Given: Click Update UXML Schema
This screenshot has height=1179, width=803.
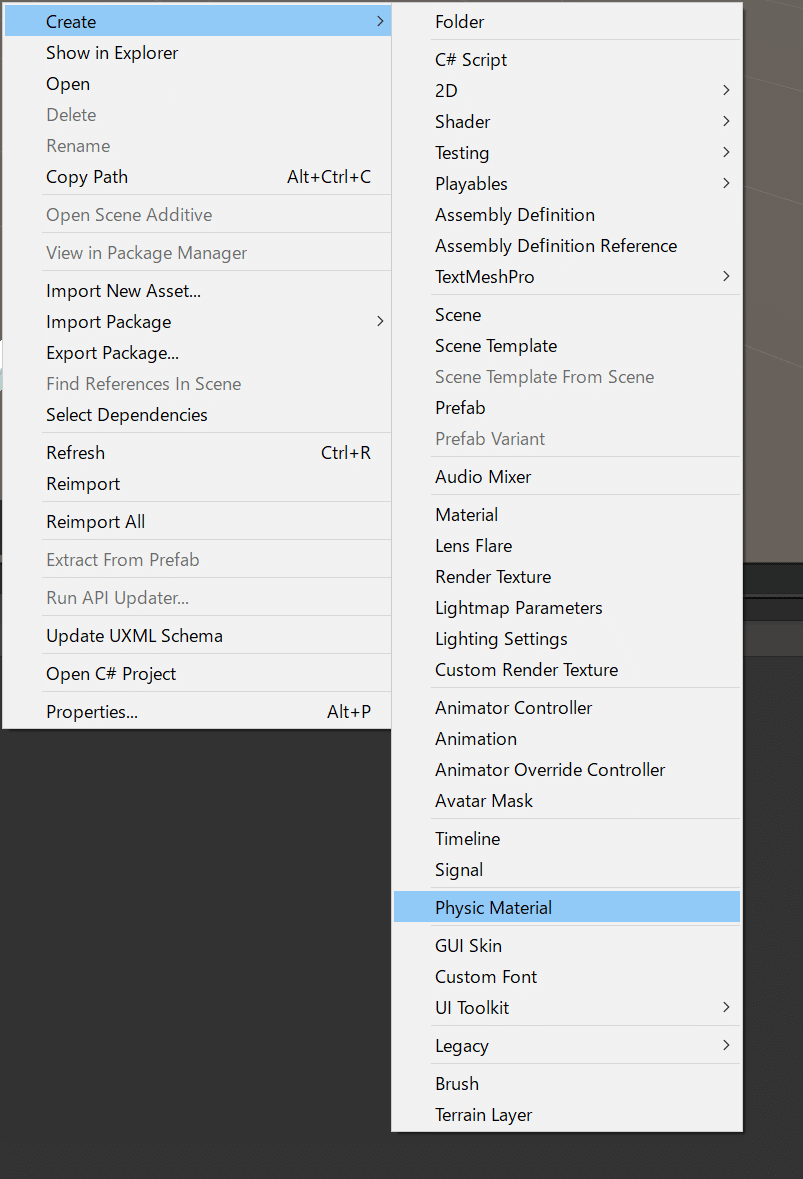Looking at the screenshot, I should [198, 636].
